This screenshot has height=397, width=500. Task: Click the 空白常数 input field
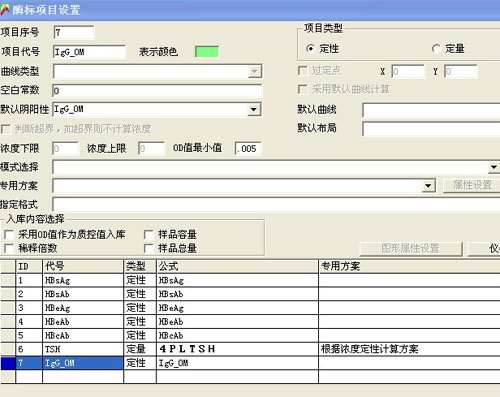[157, 91]
